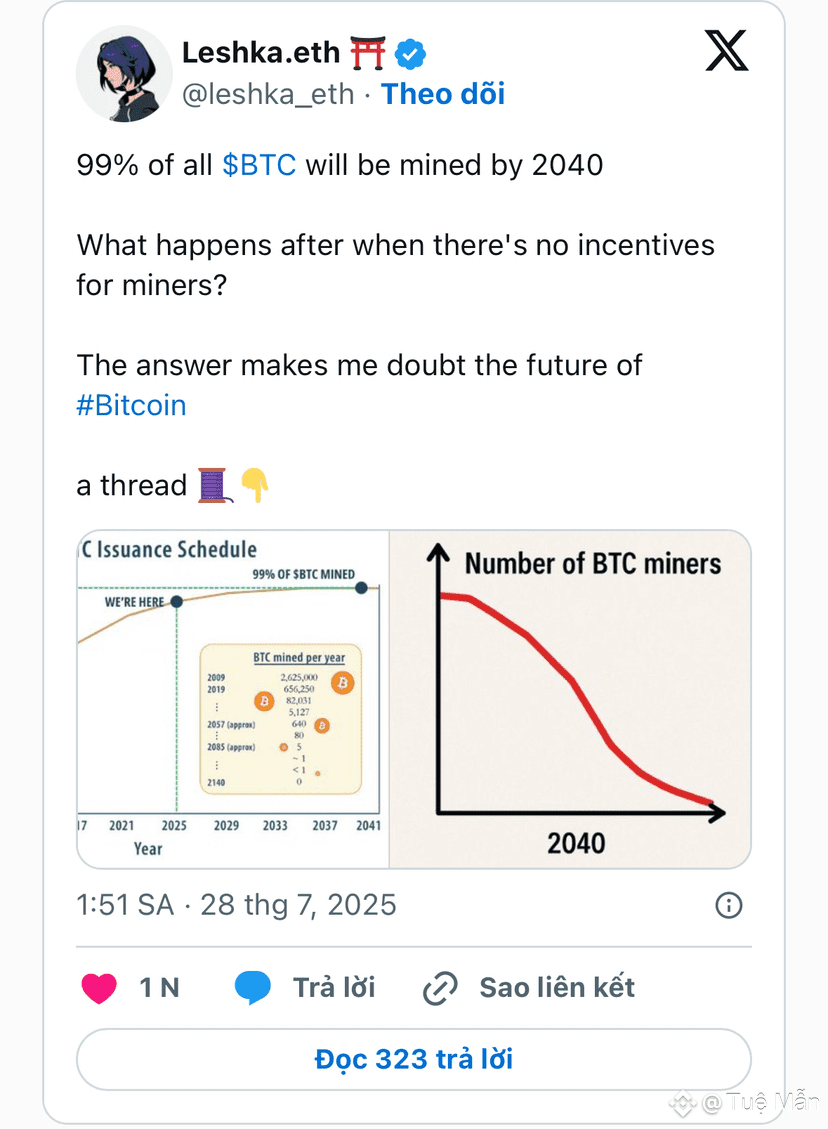This screenshot has width=828, height=1129.
Task: Click the Leshka.eth display name
Action: point(261,53)
